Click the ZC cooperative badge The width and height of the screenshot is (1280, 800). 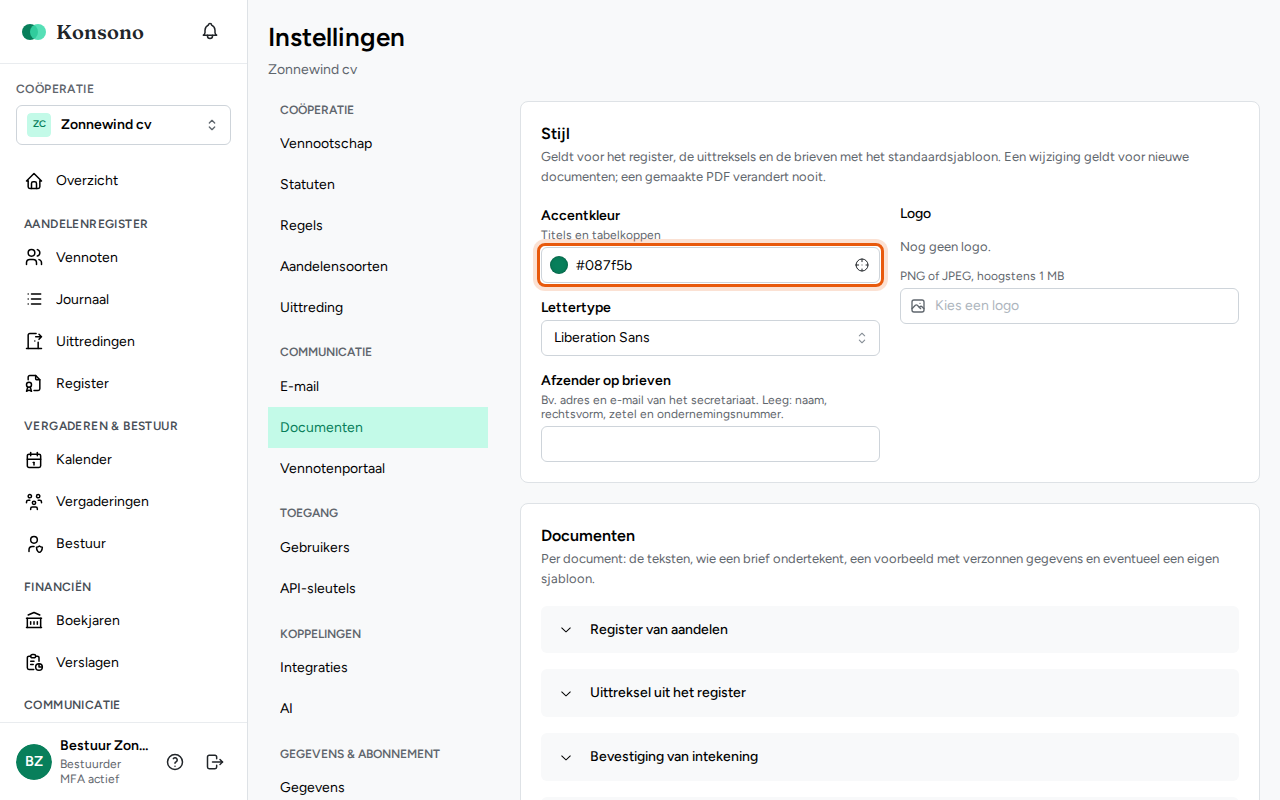tap(39, 125)
